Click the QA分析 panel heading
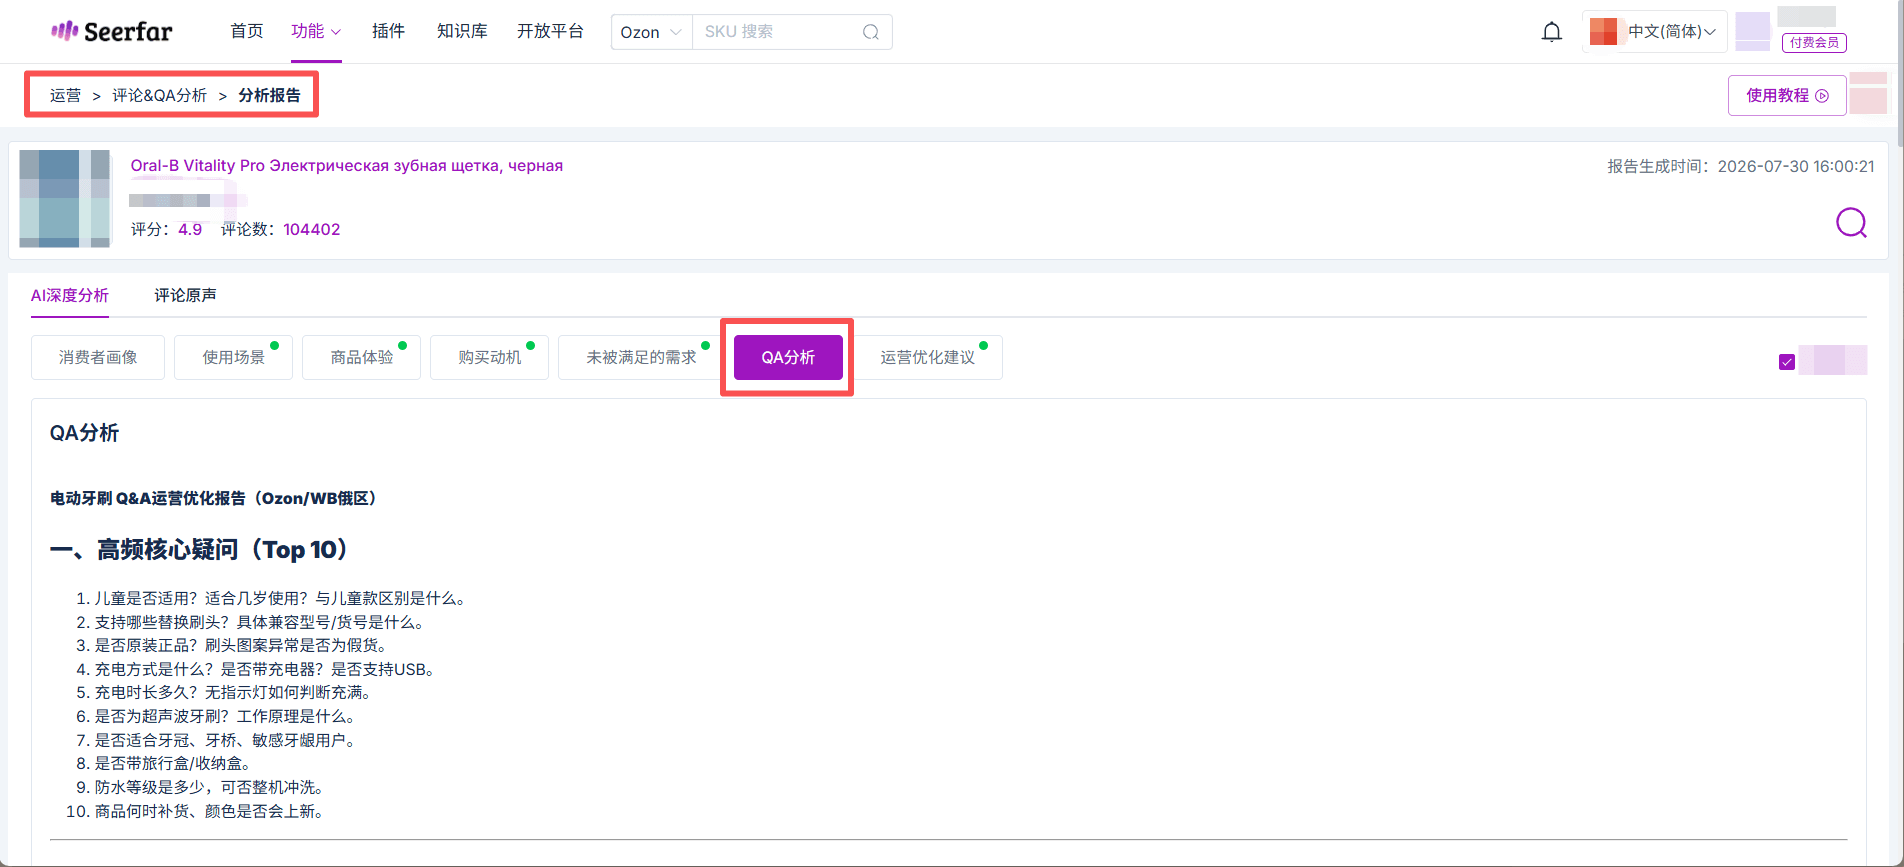 [85, 433]
